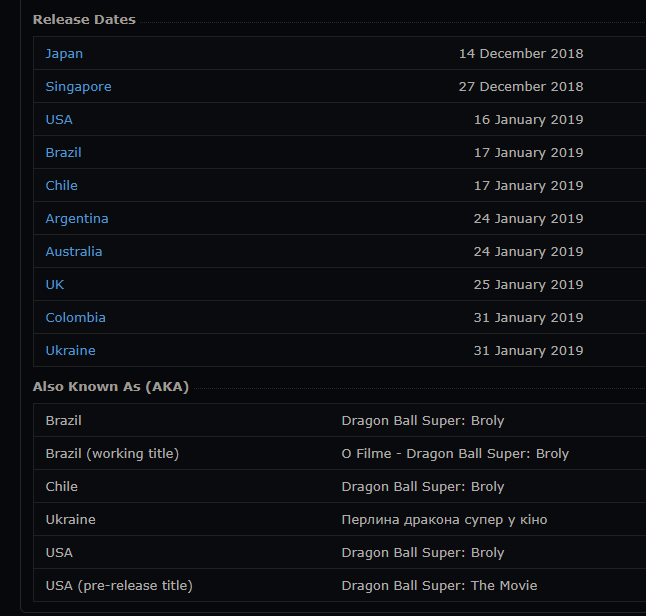Select the date 27 December 2018

point(521,87)
